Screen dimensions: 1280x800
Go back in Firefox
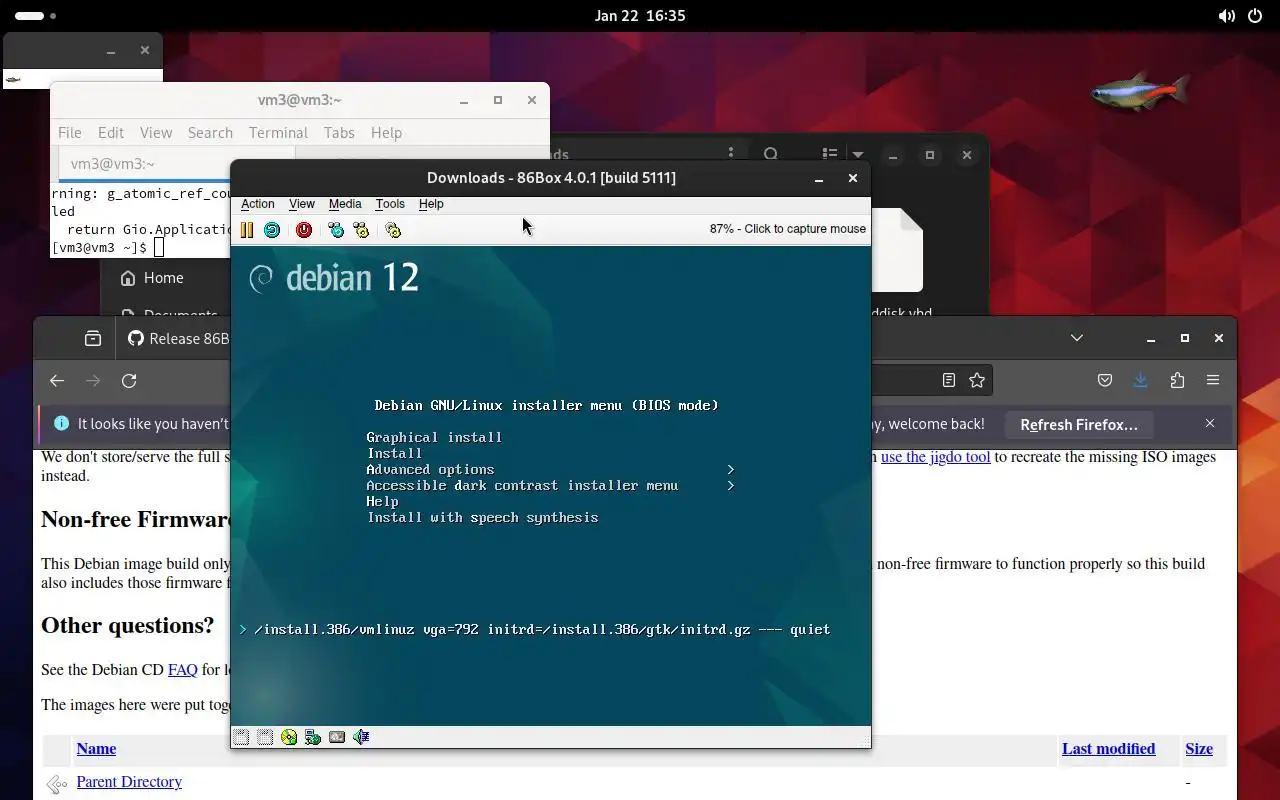pyautogui.click(x=57, y=380)
